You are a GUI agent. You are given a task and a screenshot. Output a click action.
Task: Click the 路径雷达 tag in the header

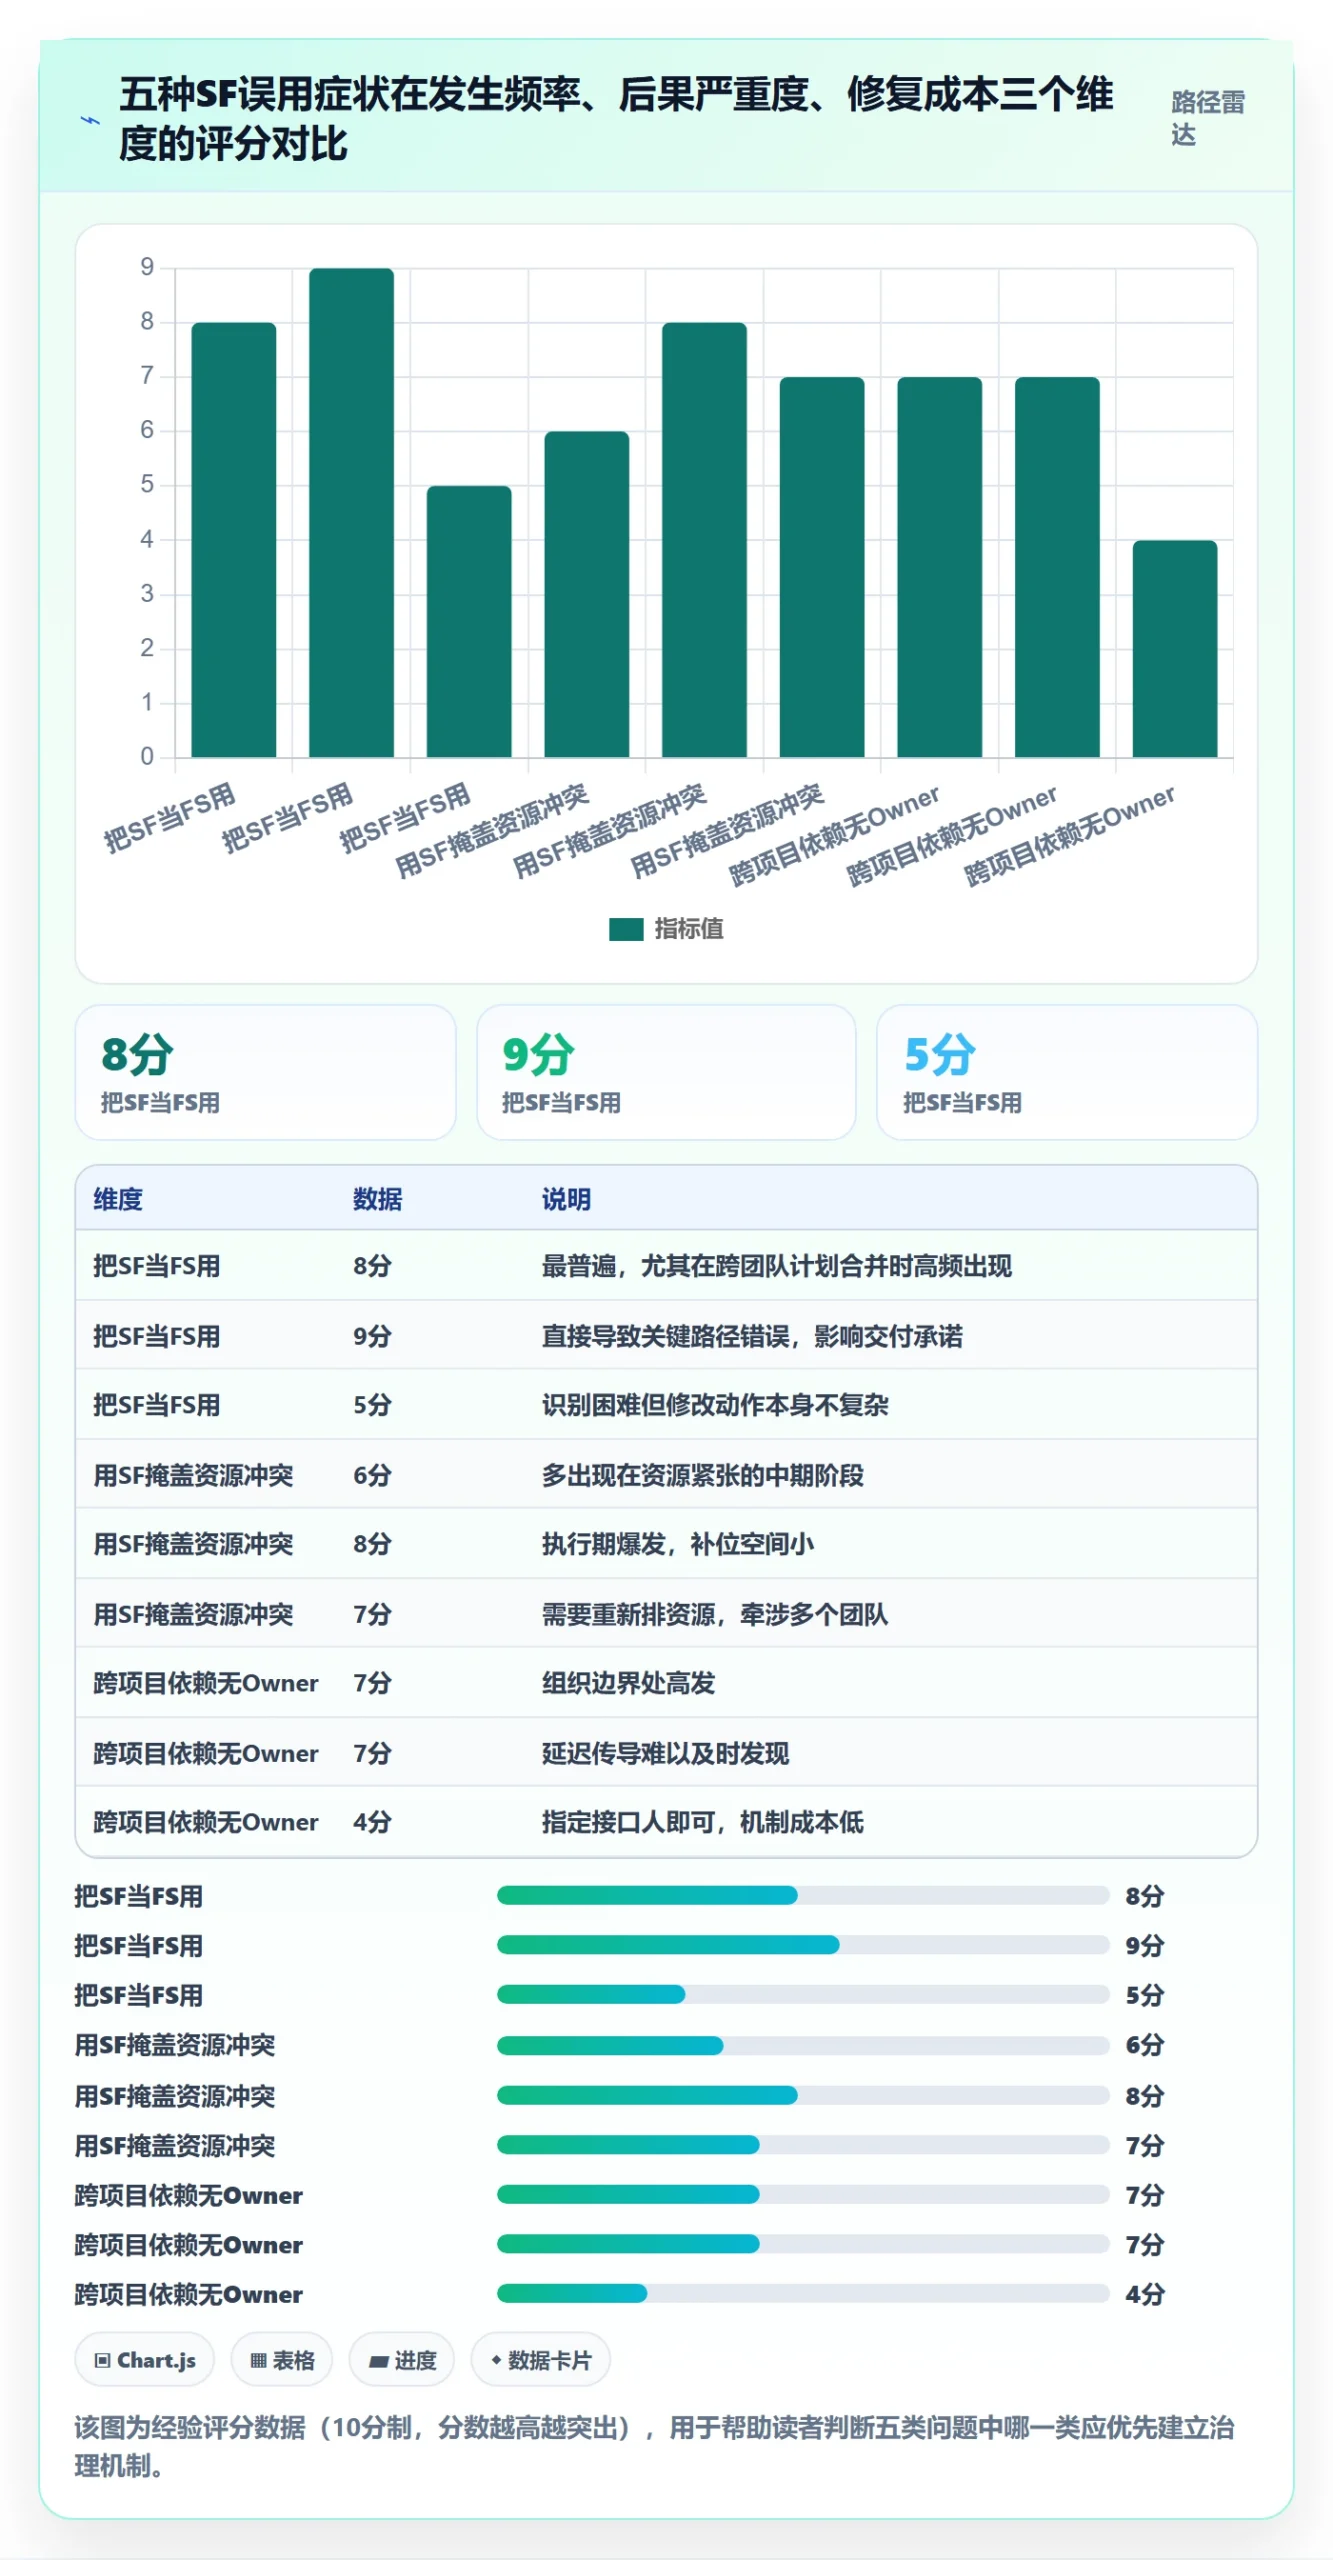pos(1207,118)
